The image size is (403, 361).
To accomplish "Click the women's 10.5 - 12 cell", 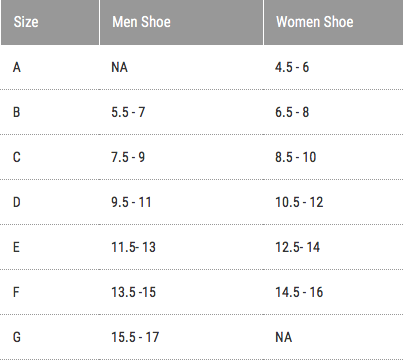I will (299, 202).
